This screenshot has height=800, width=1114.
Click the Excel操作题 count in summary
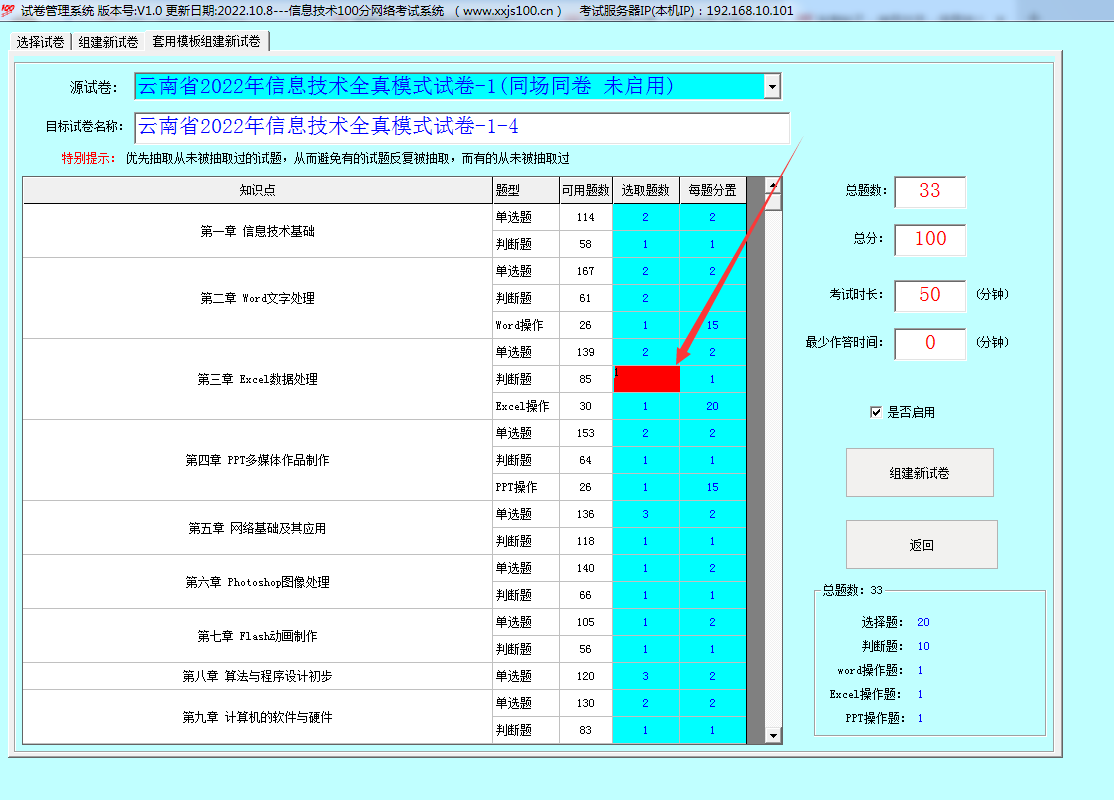920,695
